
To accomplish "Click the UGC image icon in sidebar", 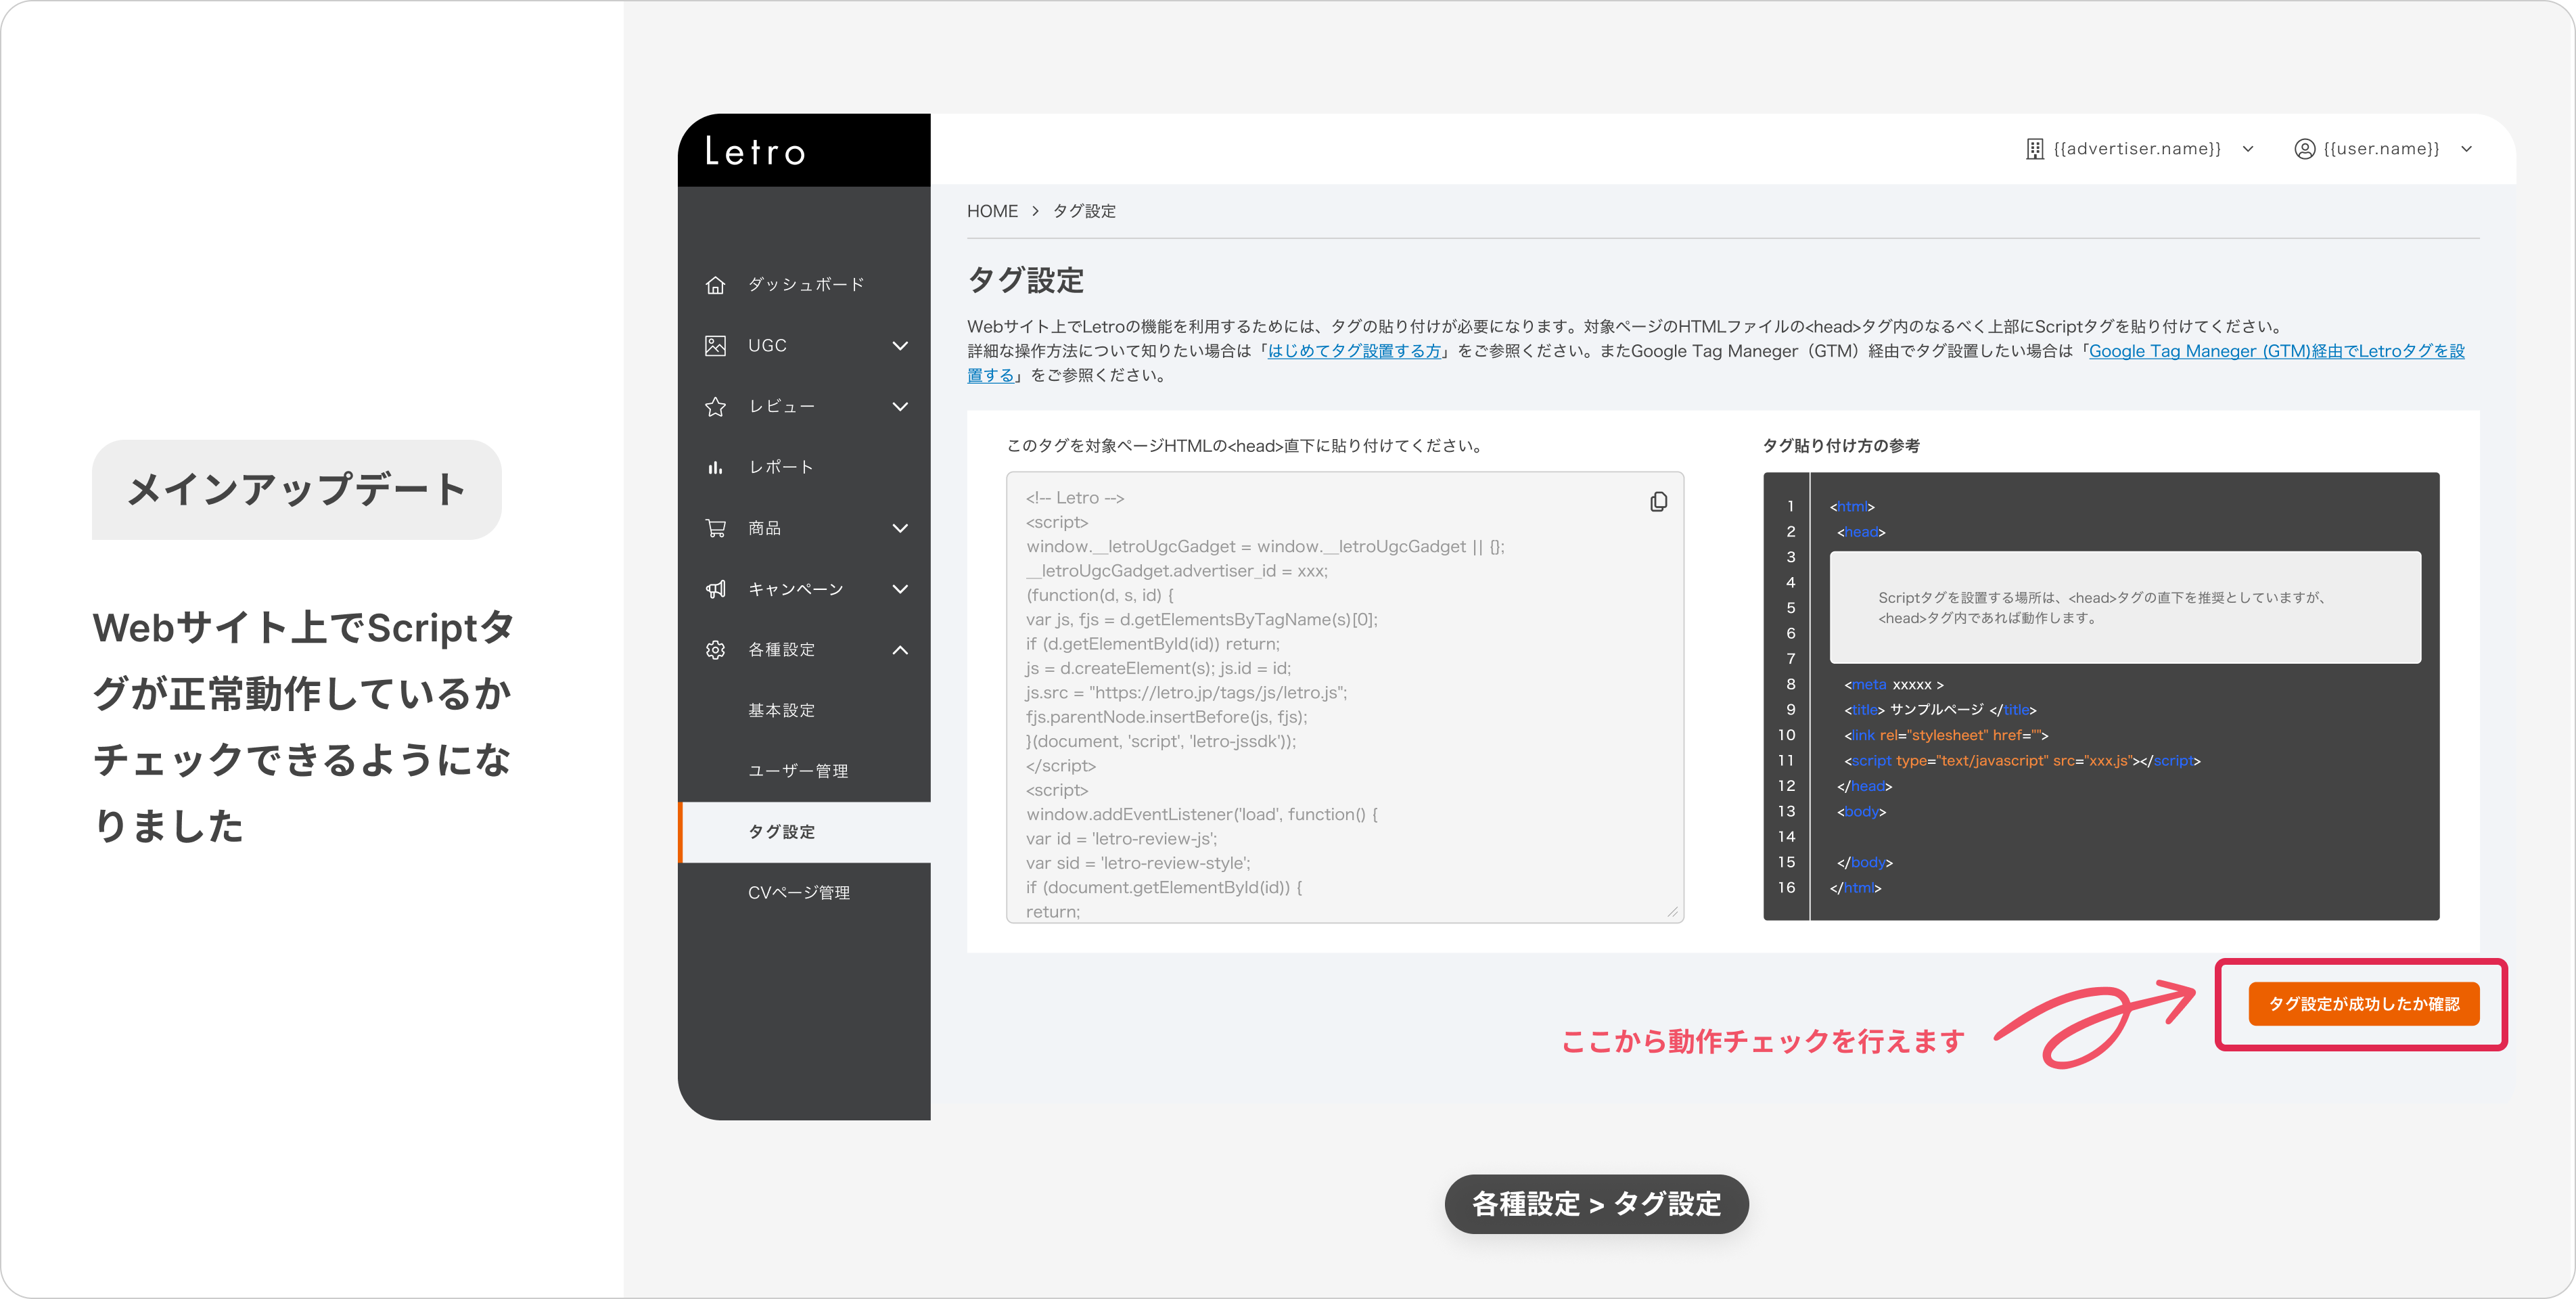I will pyautogui.click(x=715, y=346).
